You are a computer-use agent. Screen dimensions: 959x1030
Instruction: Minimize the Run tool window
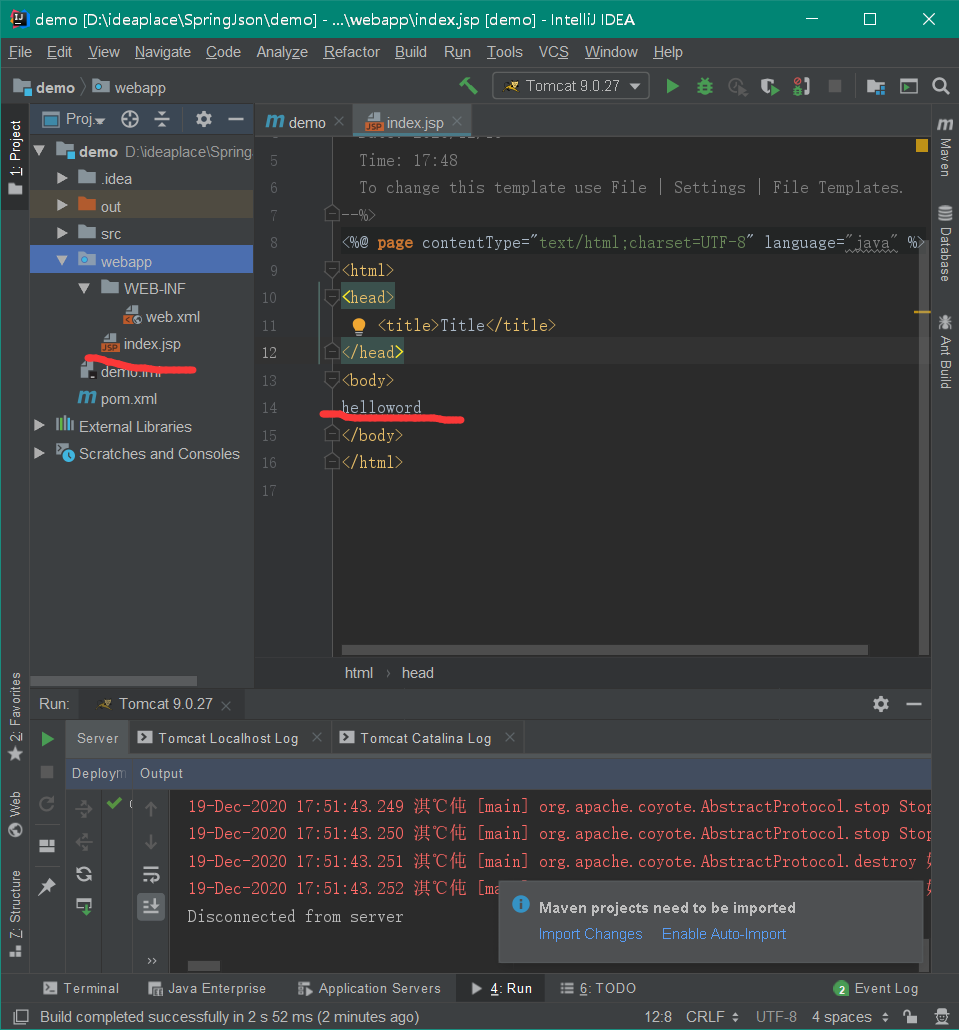914,704
